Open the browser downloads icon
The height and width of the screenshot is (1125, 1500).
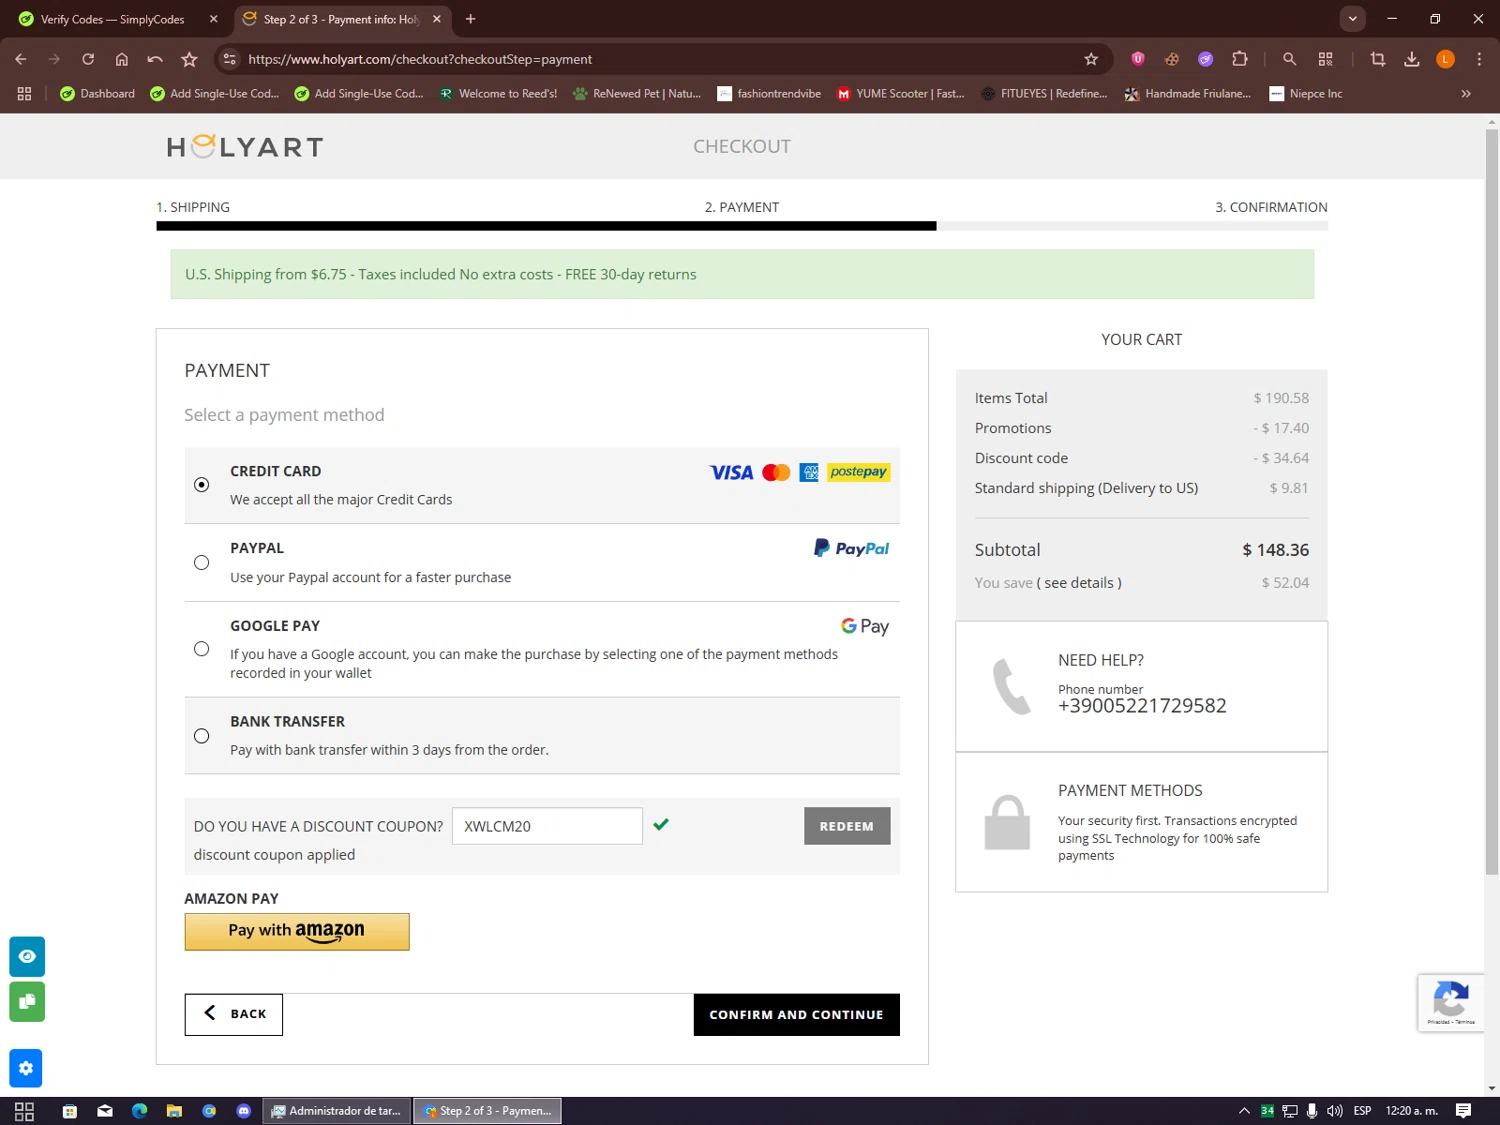pos(1412,59)
